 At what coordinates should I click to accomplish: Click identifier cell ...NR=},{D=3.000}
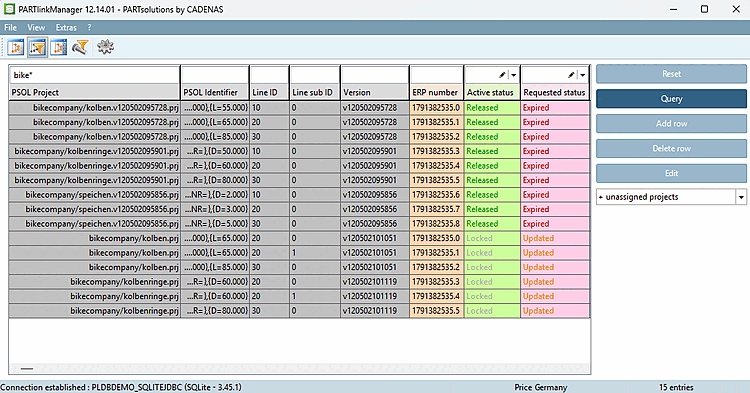coord(215,209)
